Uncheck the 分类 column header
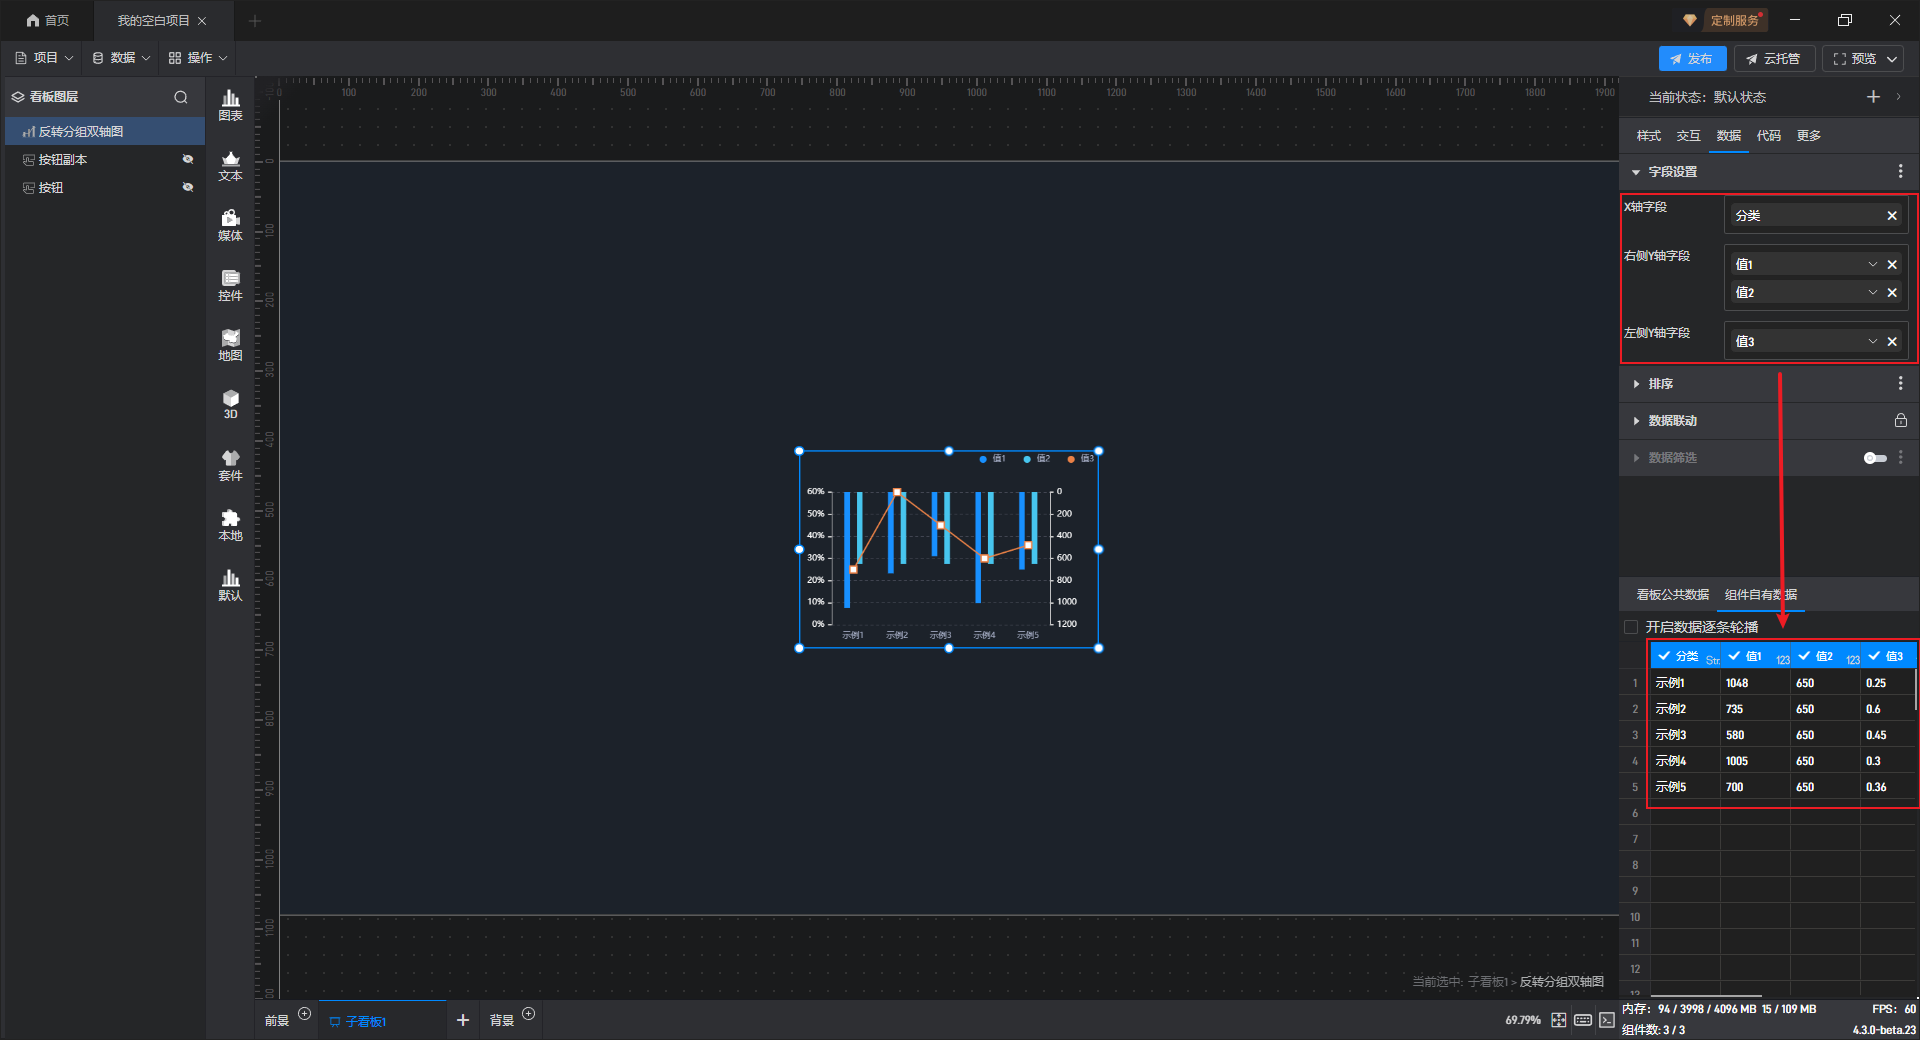Screen dimensions: 1920x1040 point(1664,656)
